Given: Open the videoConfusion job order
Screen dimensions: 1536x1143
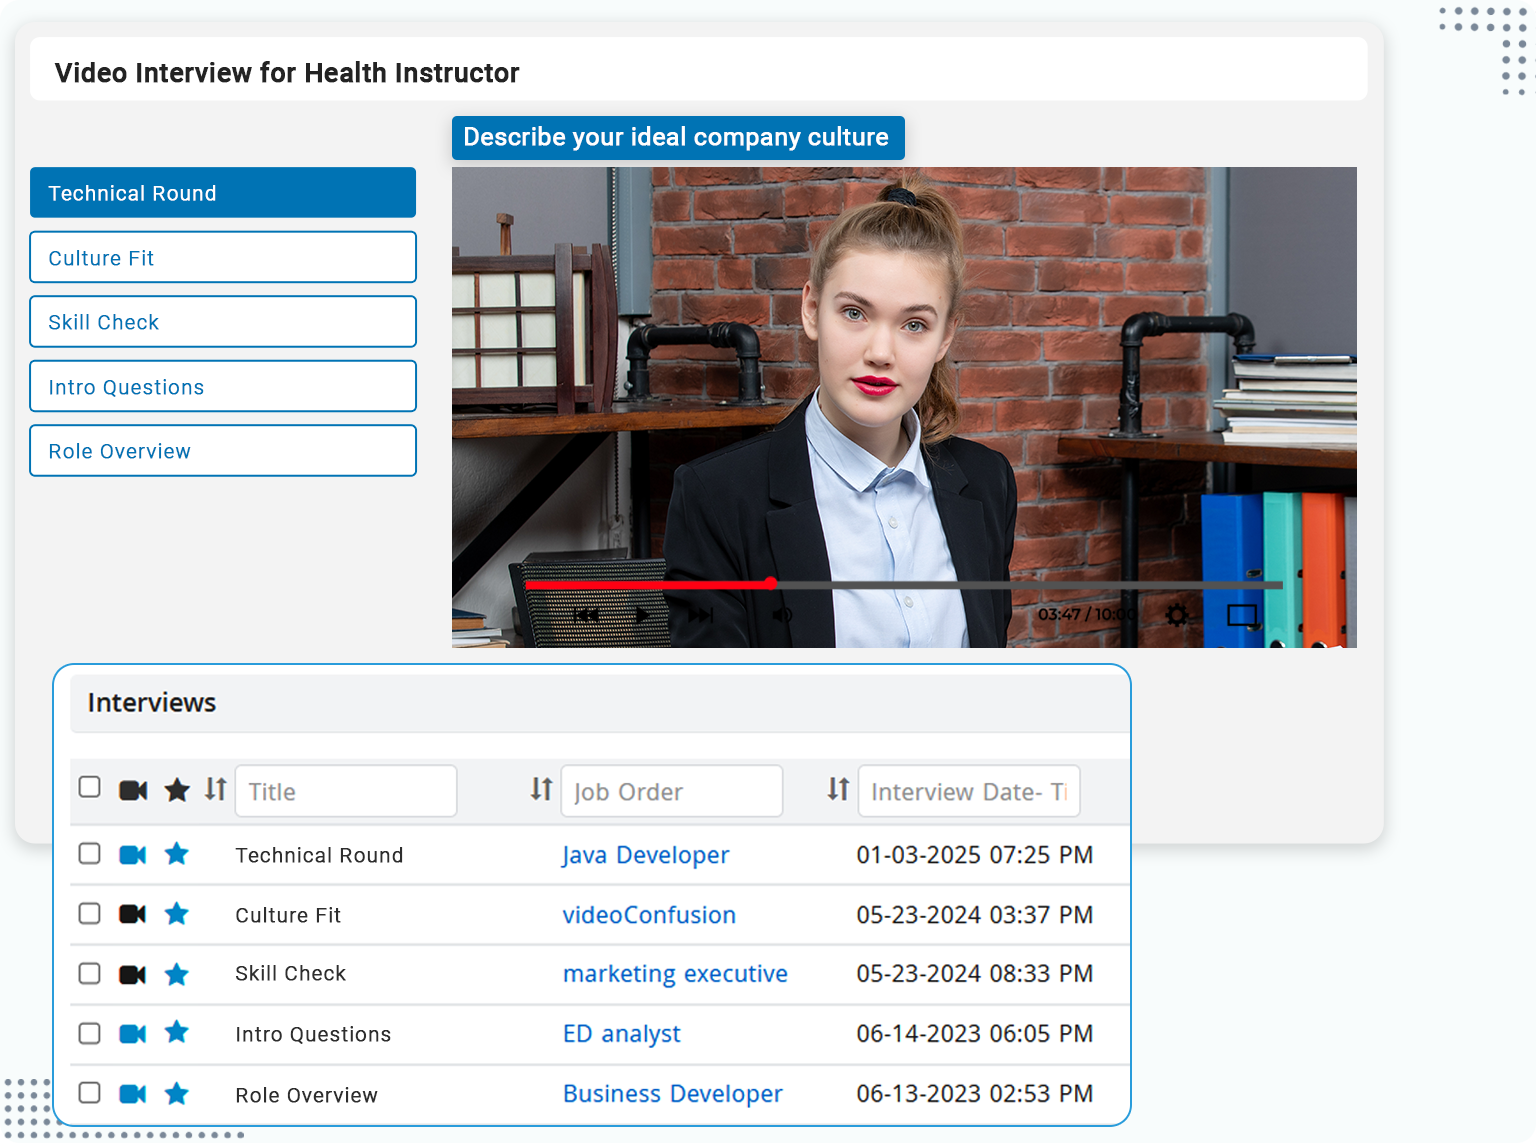Looking at the screenshot, I should pos(648,914).
